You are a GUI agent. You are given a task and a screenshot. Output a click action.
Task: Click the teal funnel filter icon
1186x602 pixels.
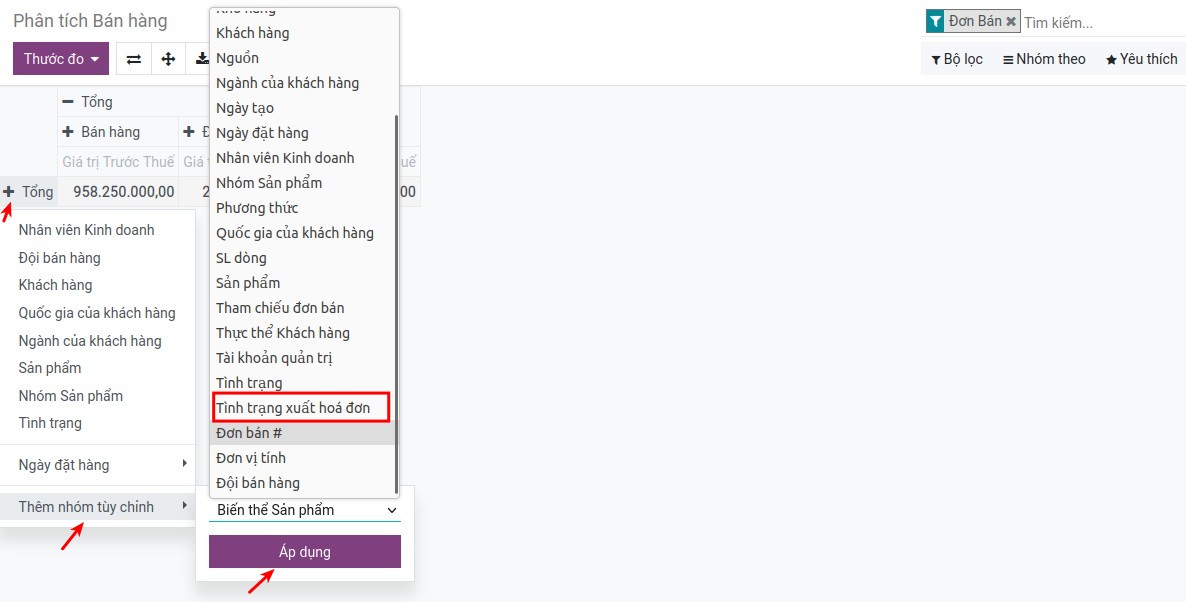click(935, 21)
